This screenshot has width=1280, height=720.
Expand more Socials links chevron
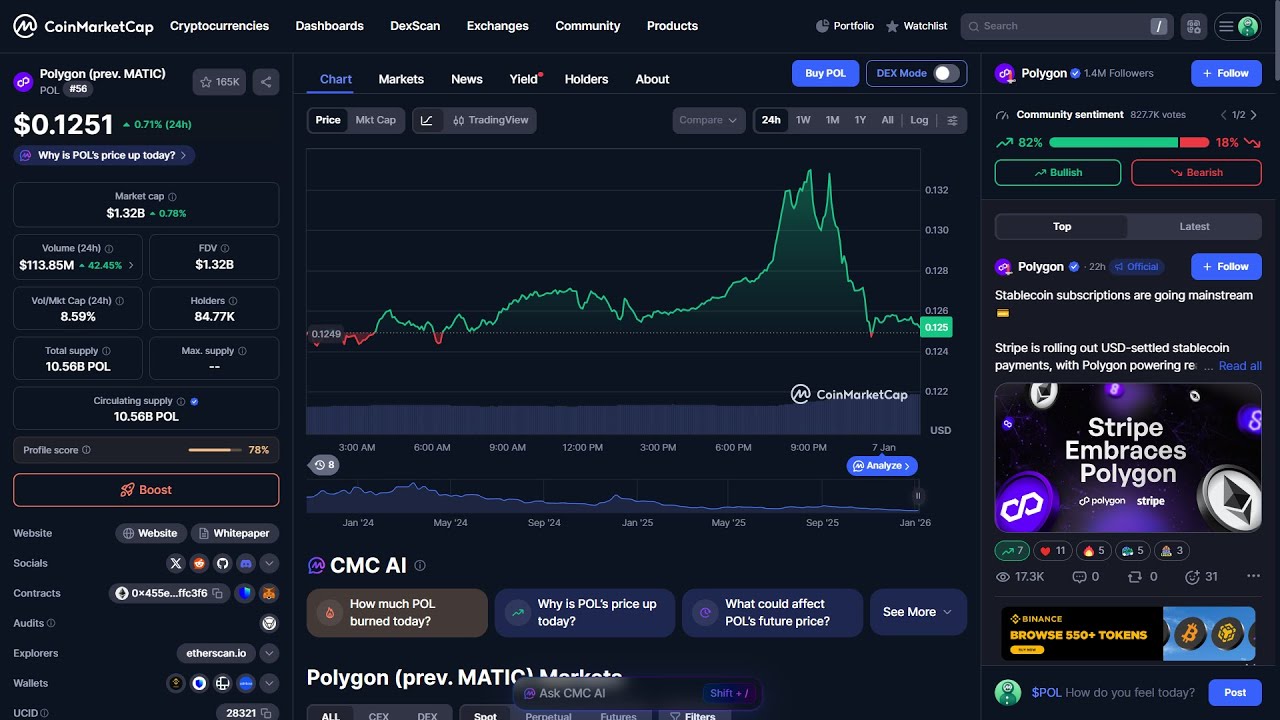(x=269, y=563)
